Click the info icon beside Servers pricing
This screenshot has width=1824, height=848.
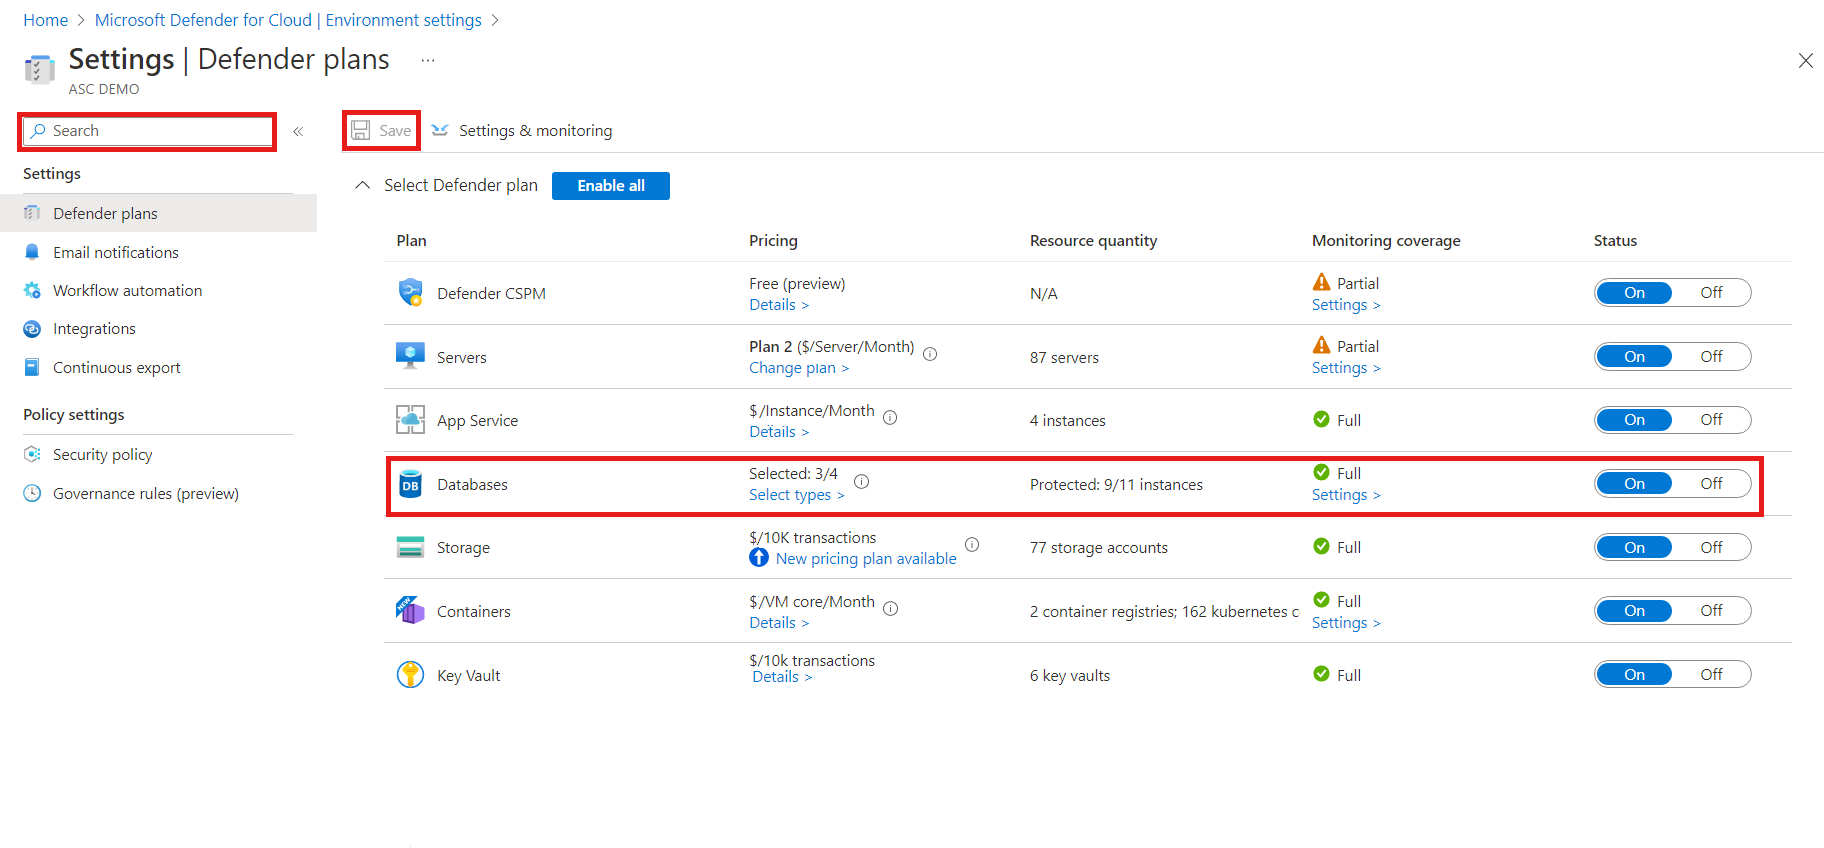tap(930, 354)
